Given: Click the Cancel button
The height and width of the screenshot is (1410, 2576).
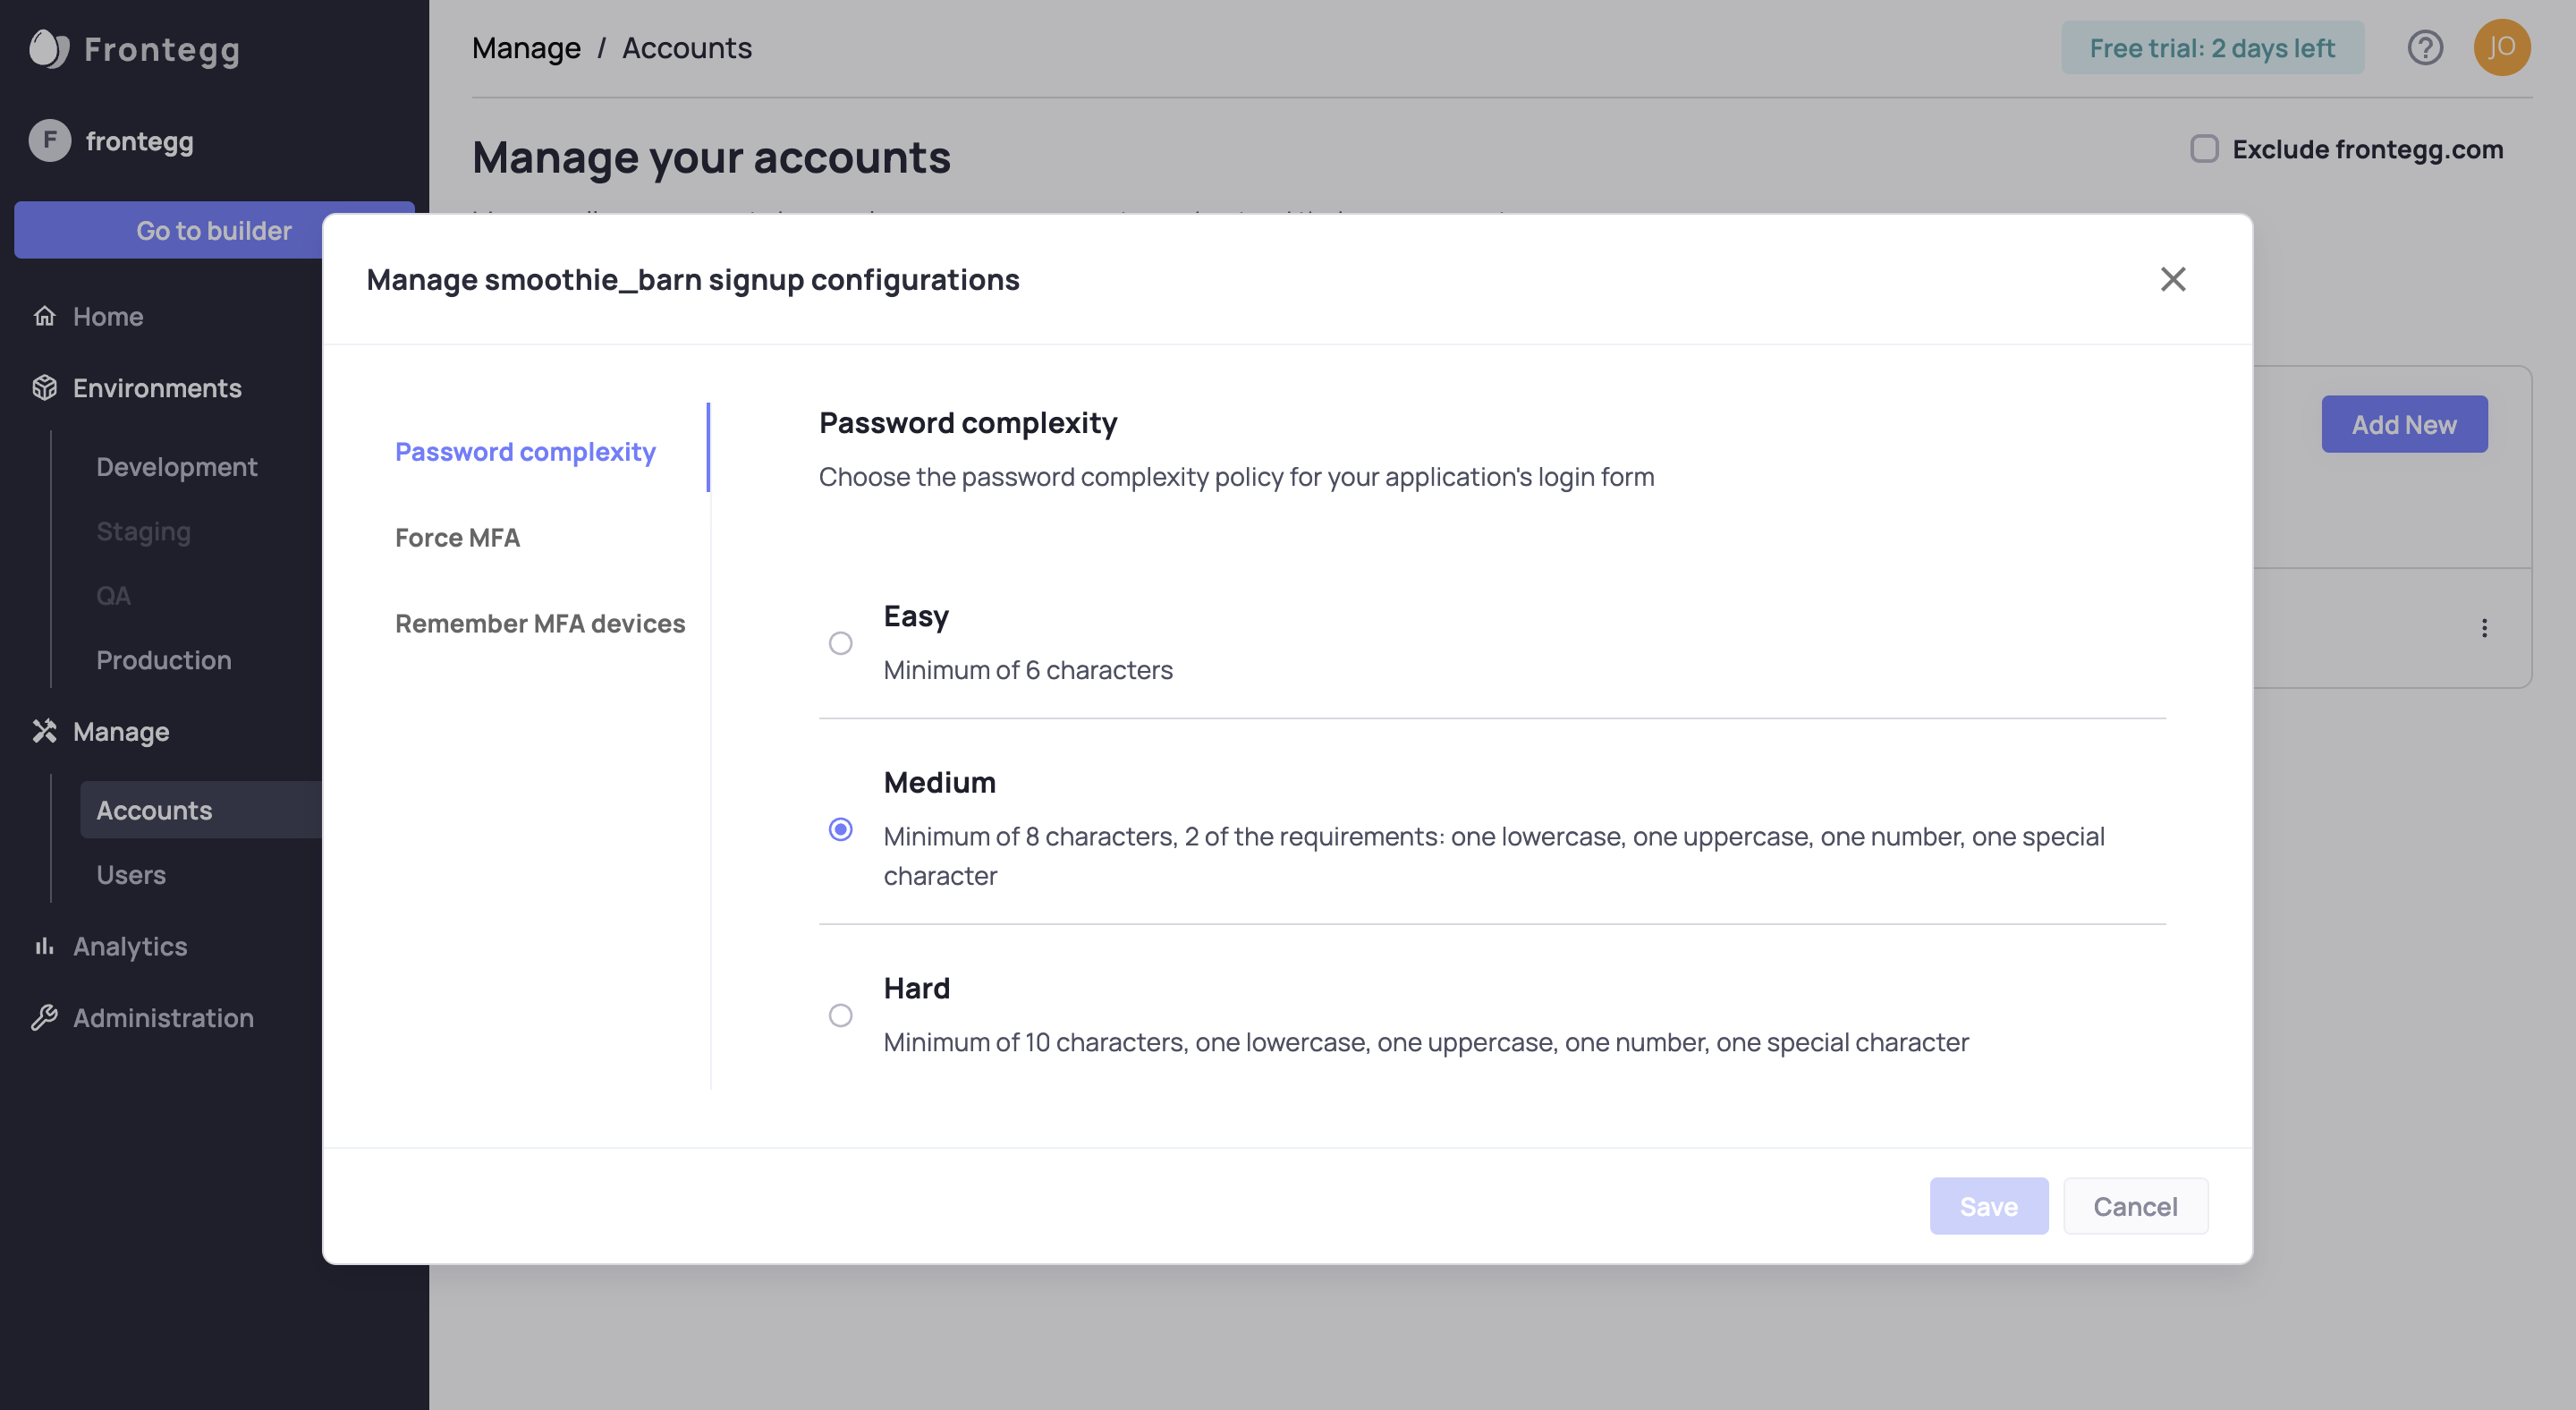Looking at the screenshot, I should pos(2135,1206).
